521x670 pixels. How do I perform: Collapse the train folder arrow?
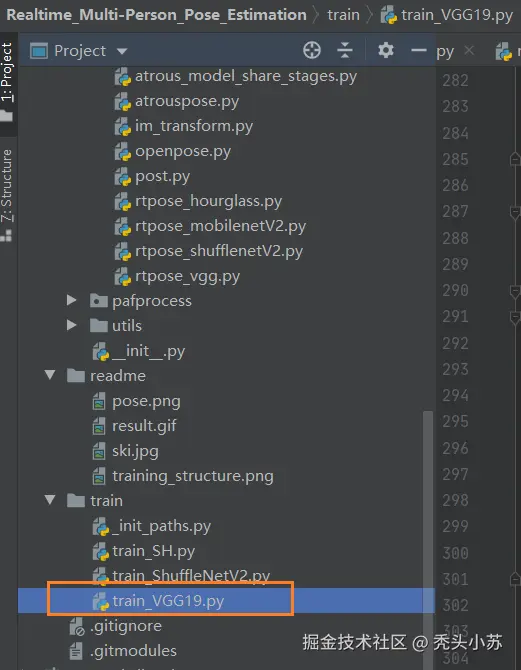click(x=50, y=500)
